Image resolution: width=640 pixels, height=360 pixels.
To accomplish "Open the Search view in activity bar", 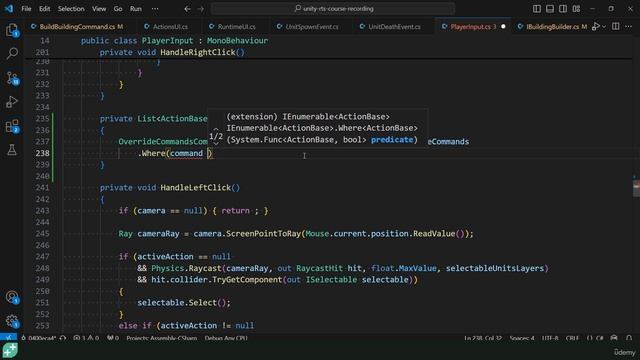I will [12, 53].
